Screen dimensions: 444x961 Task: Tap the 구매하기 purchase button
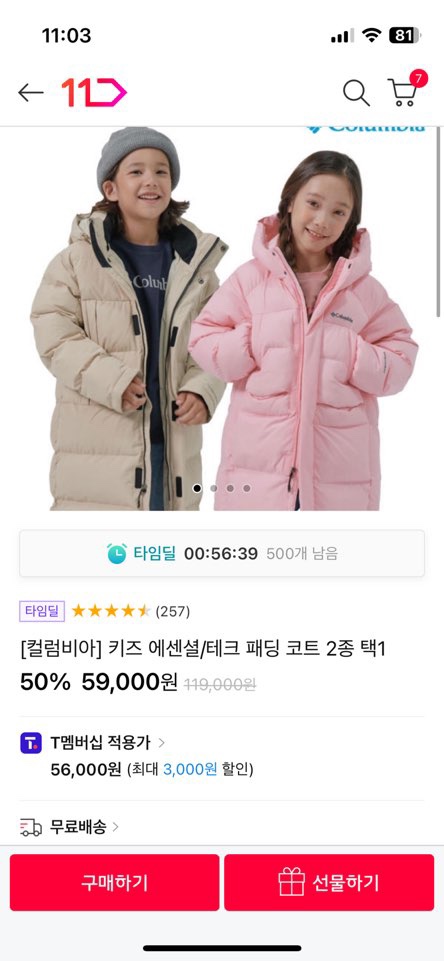pyautogui.click(x=114, y=883)
